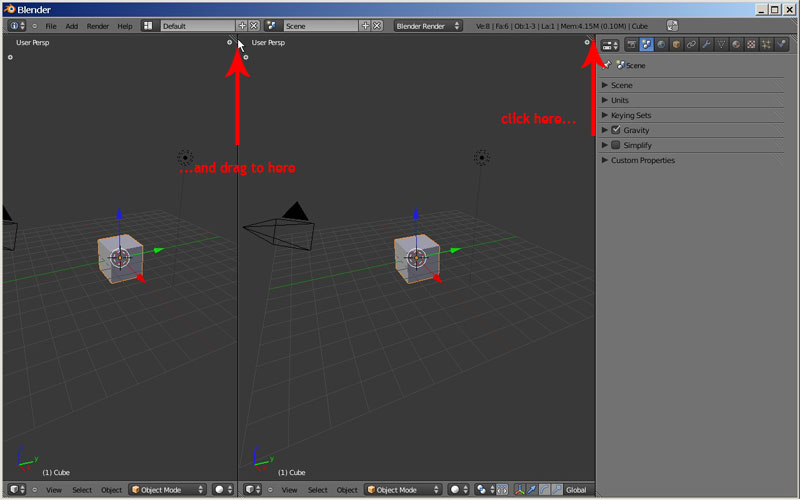800x500 pixels.
Task: Open the File menu
Action: coord(50,25)
